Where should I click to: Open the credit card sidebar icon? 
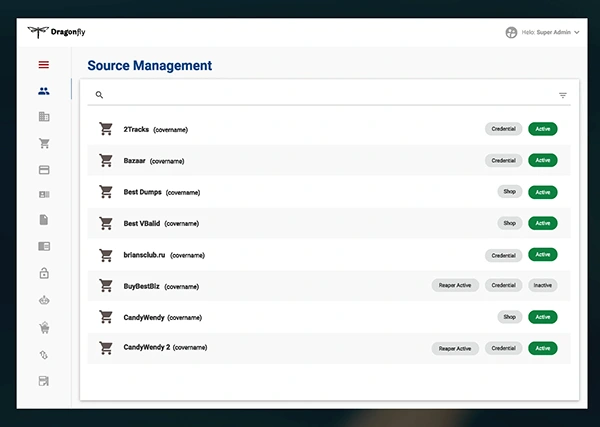pyautogui.click(x=44, y=169)
